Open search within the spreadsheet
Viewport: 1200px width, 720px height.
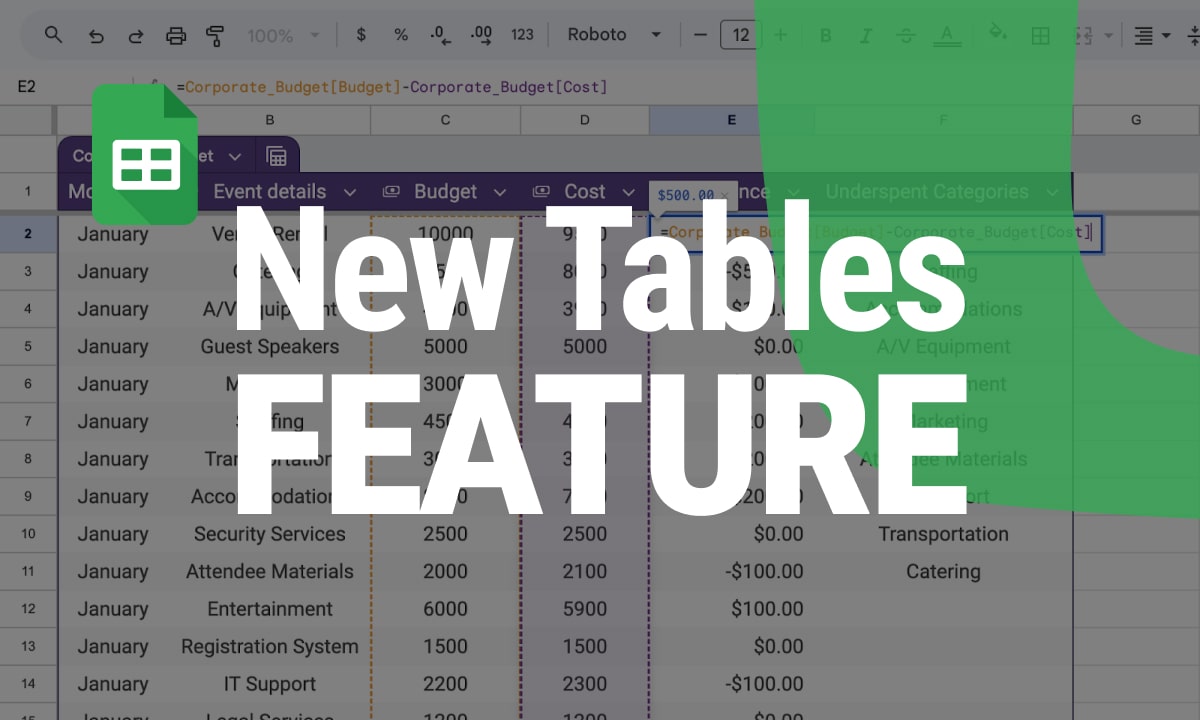(x=53, y=34)
